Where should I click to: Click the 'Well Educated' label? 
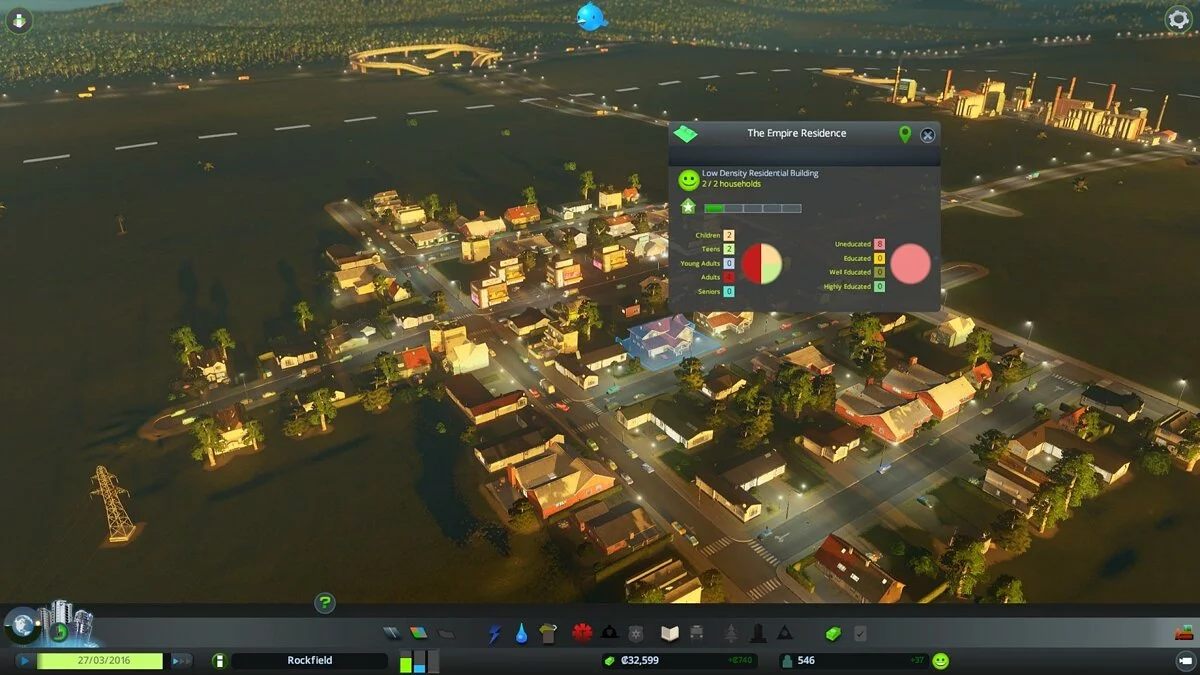click(x=850, y=272)
